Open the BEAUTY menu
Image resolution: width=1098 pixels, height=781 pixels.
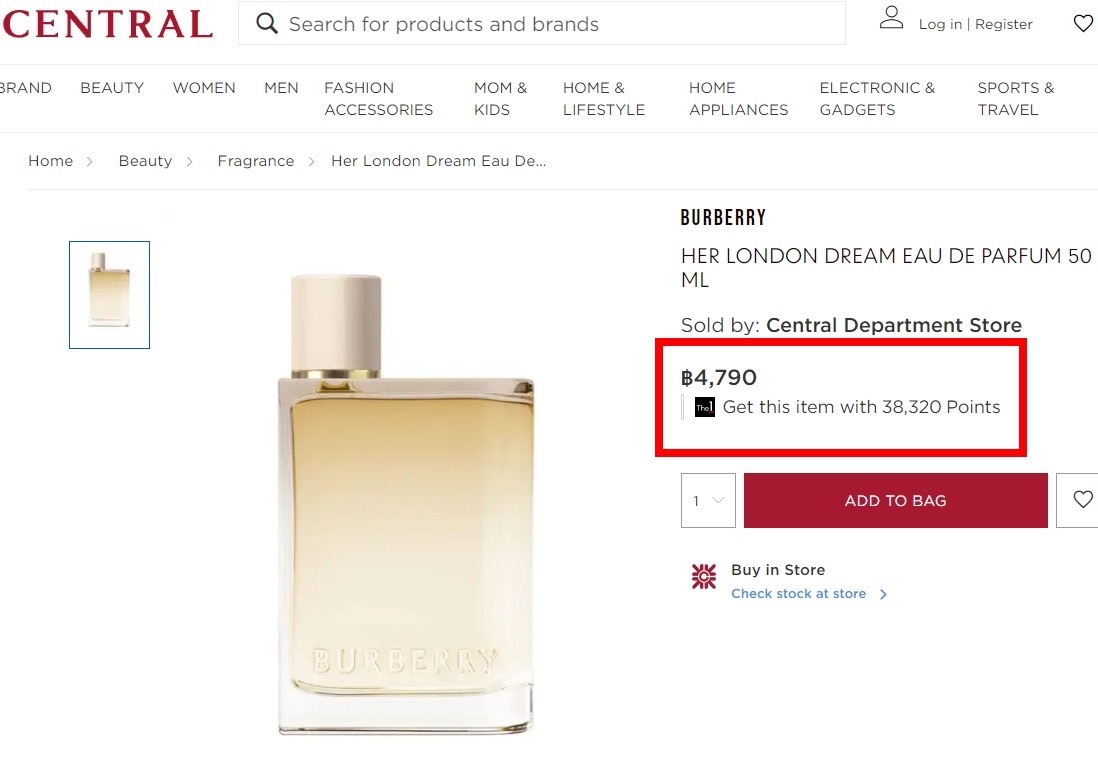(112, 87)
